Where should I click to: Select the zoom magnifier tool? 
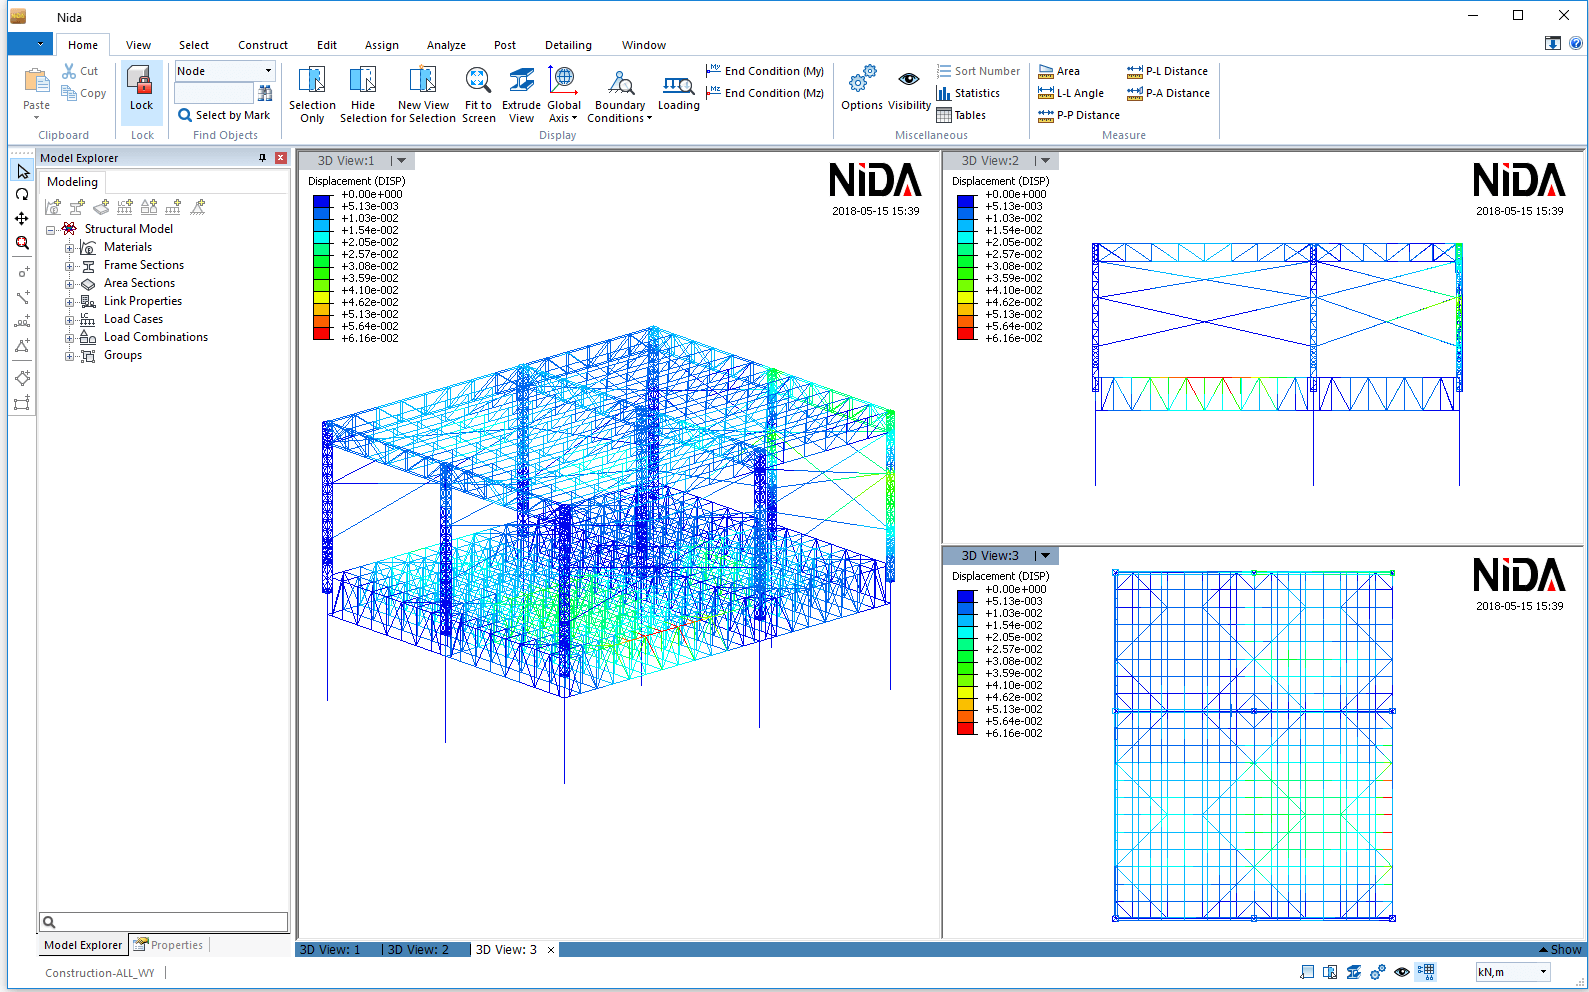[22, 243]
